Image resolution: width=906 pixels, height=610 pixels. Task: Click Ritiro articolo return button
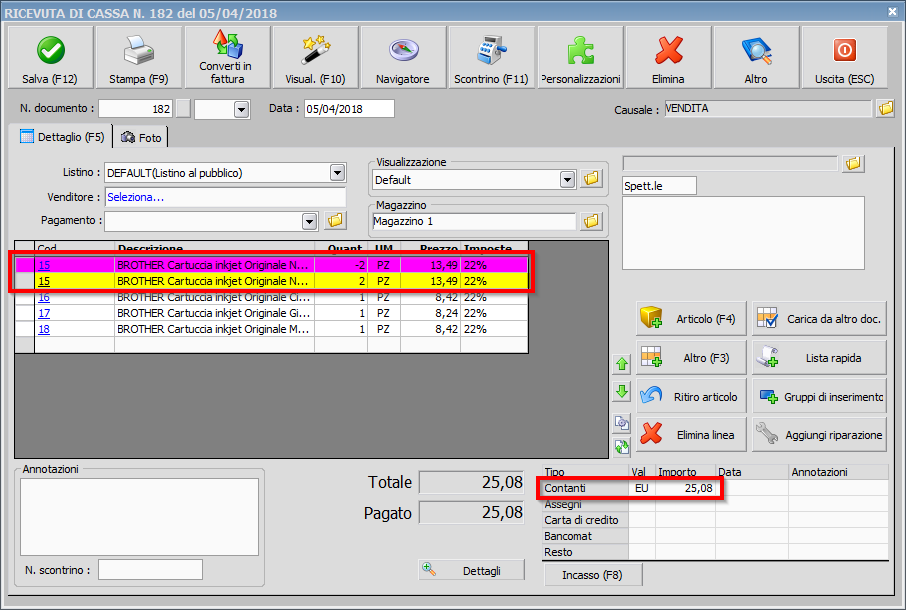point(691,396)
